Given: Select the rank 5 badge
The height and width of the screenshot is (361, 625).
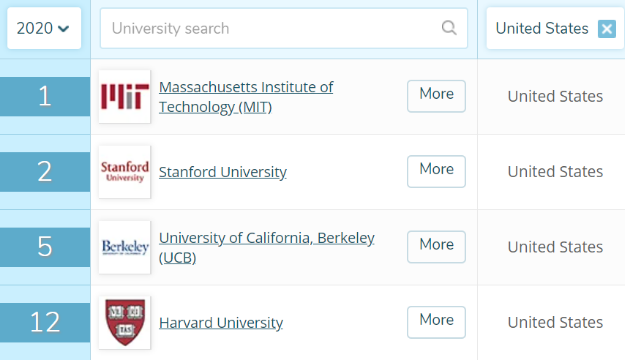Looking at the screenshot, I should [x=45, y=247].
